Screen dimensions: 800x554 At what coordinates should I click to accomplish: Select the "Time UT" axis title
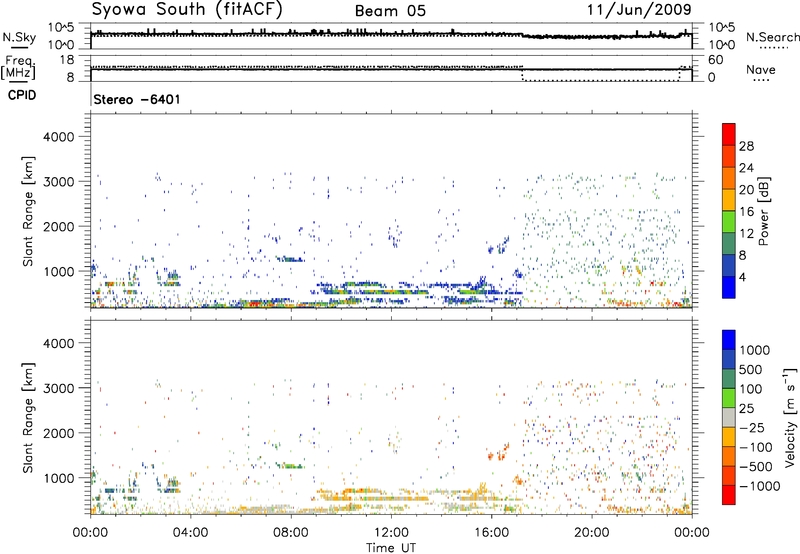[391, 548]
